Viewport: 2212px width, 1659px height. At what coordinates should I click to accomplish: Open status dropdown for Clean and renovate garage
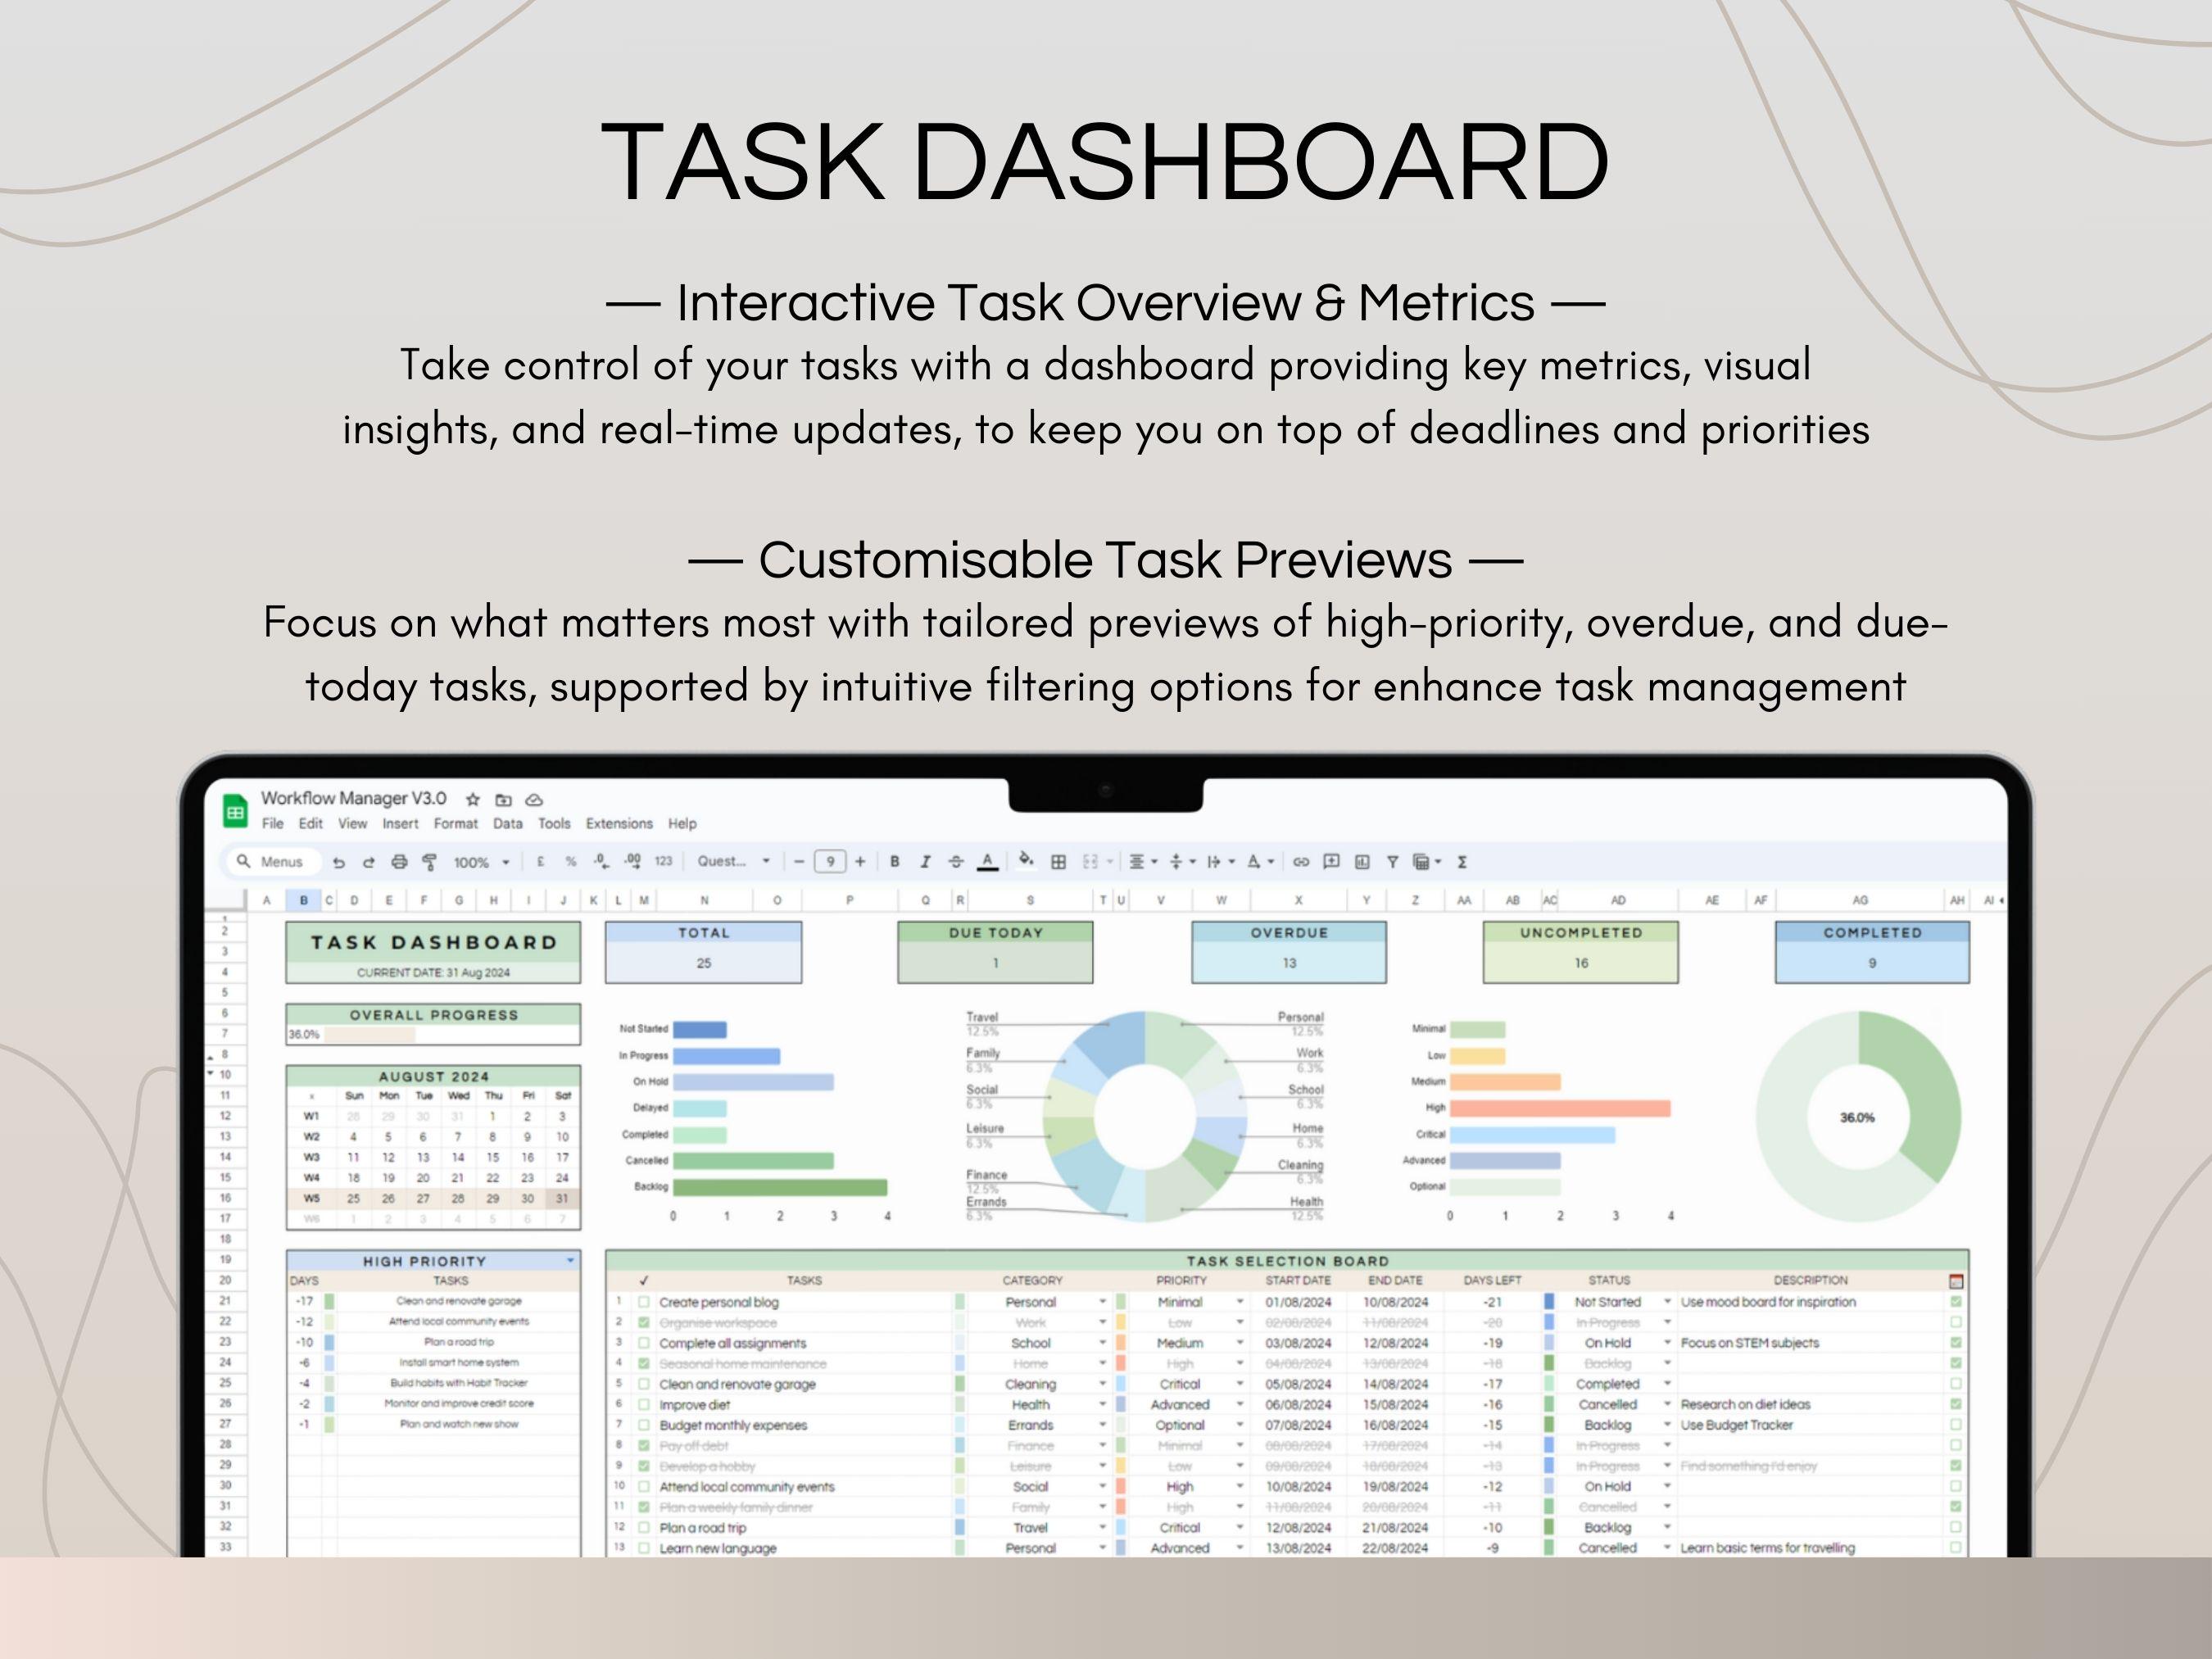(x=1667, y=1384)
